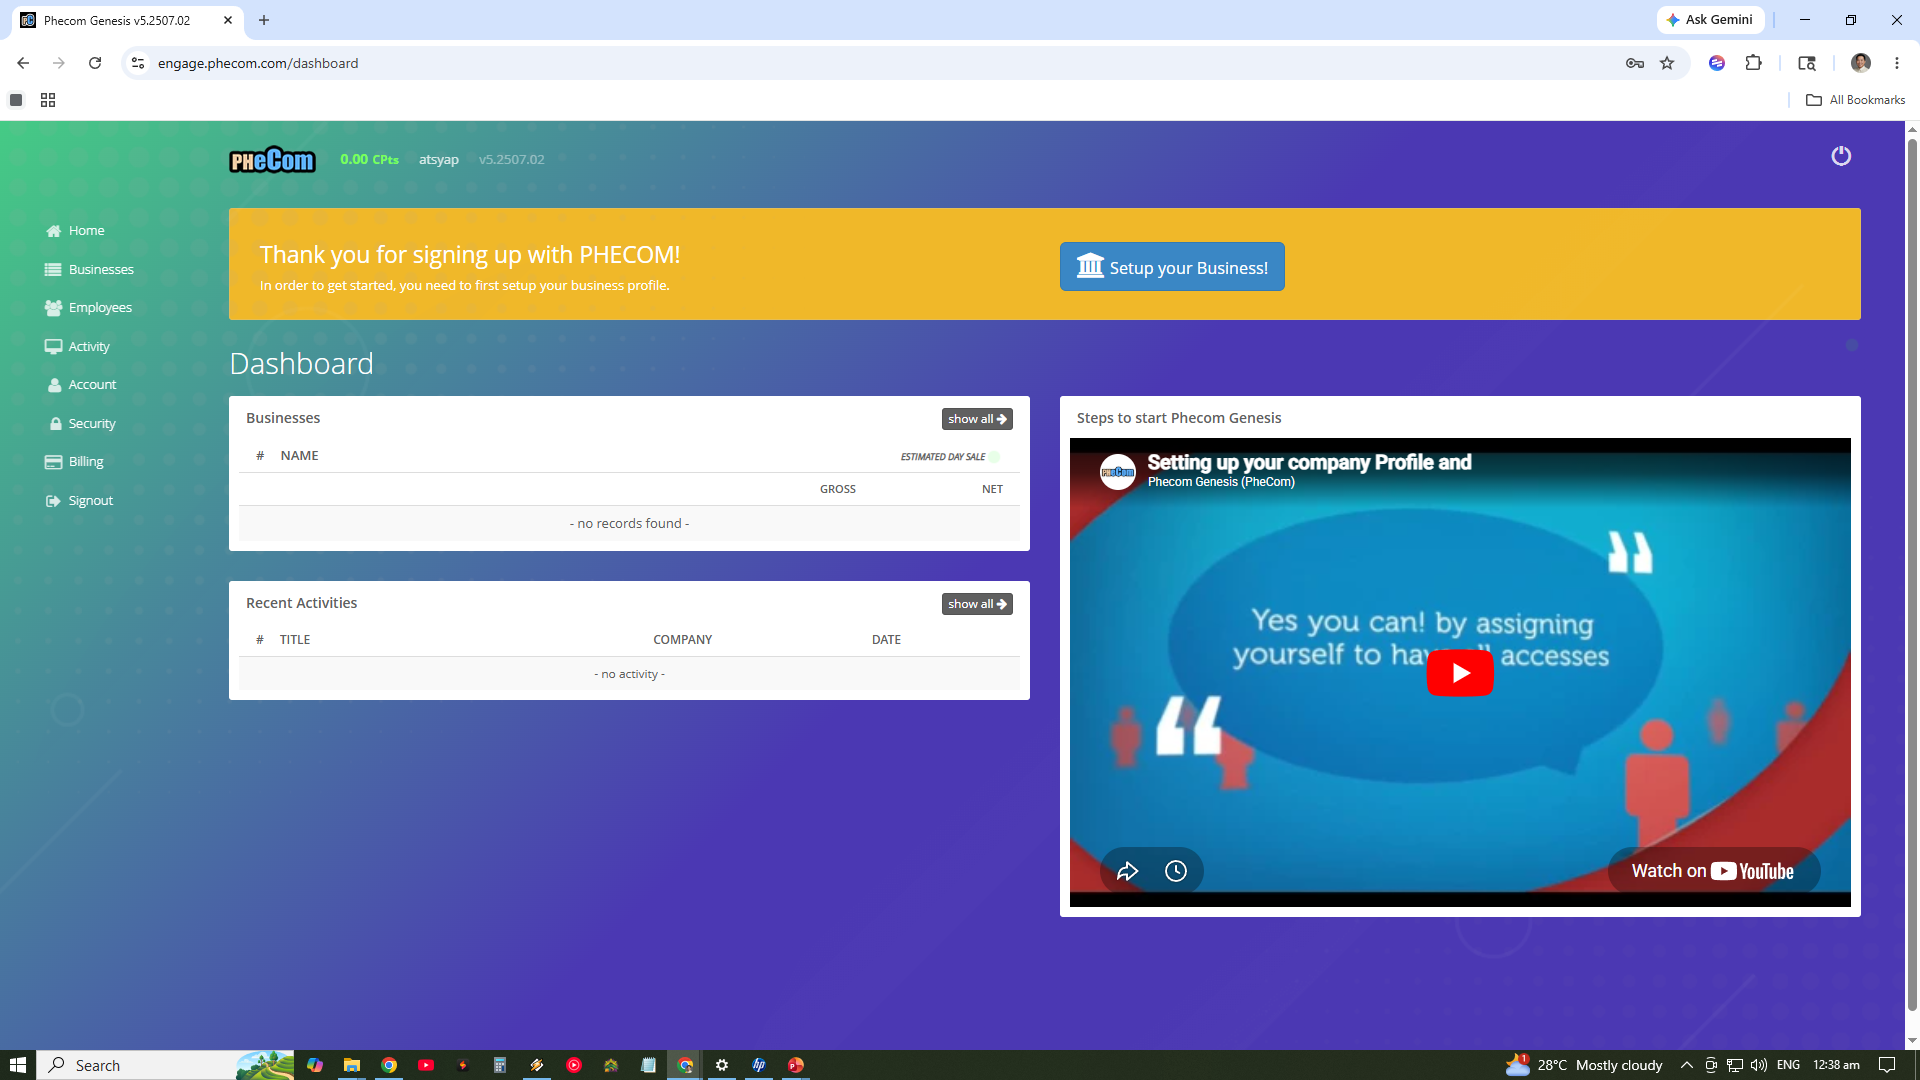The image size is (1920, 1080).
Task: Click the power icon in page header
Action: [x=1841, y=156]
